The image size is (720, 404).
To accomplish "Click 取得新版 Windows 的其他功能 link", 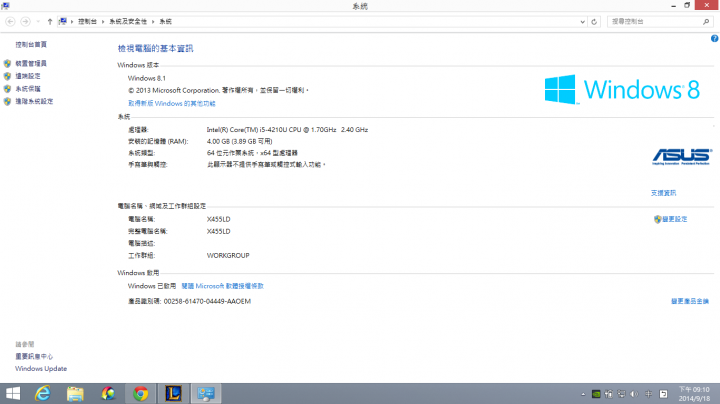I will pyautogui.click(x=172, y=104).
